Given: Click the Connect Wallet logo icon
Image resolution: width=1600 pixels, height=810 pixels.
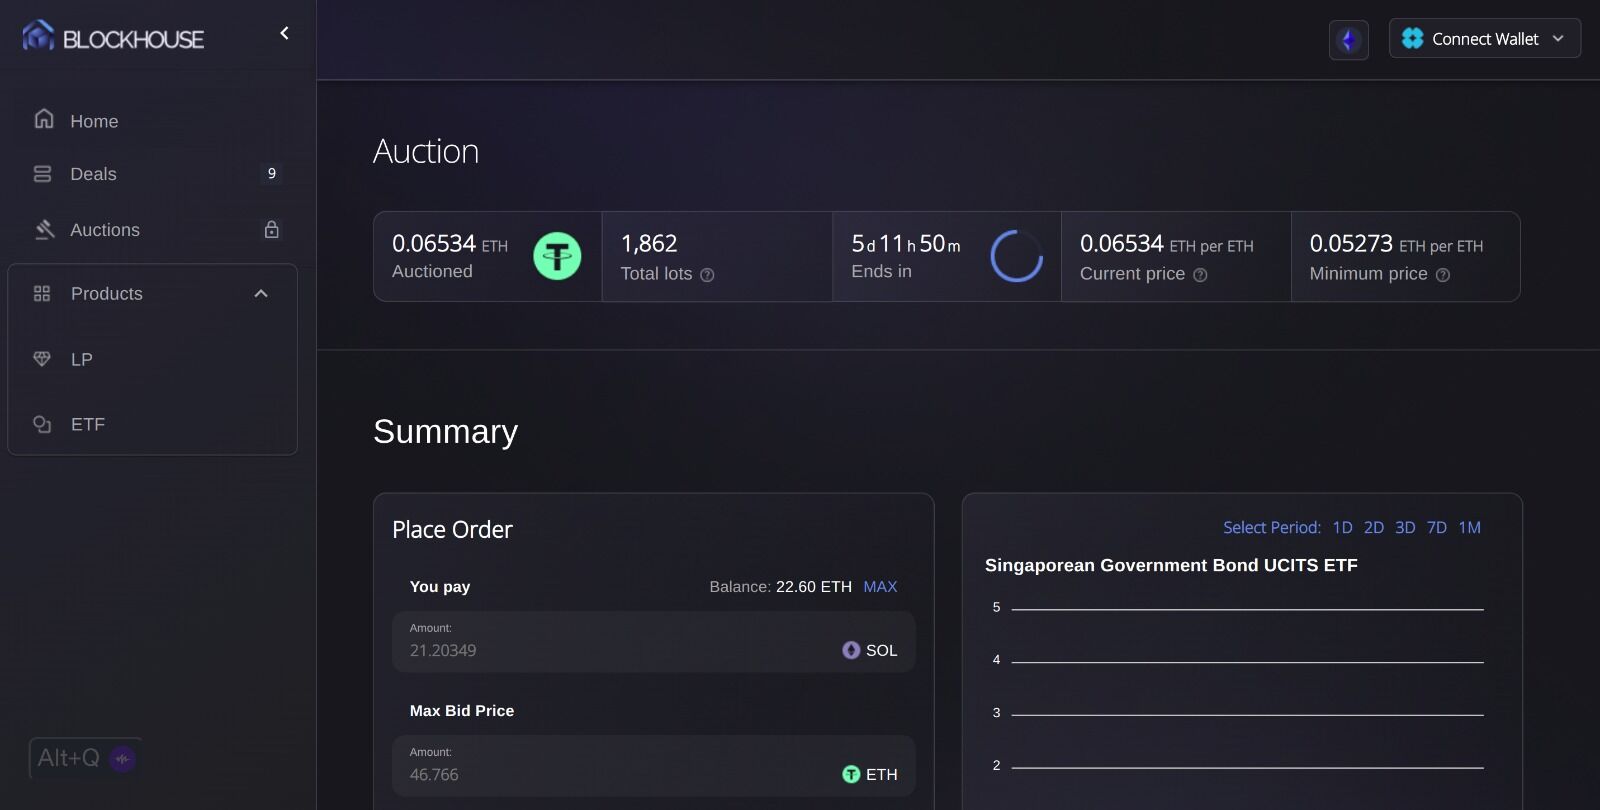Looking at the screenshot, I should 1412,38.
